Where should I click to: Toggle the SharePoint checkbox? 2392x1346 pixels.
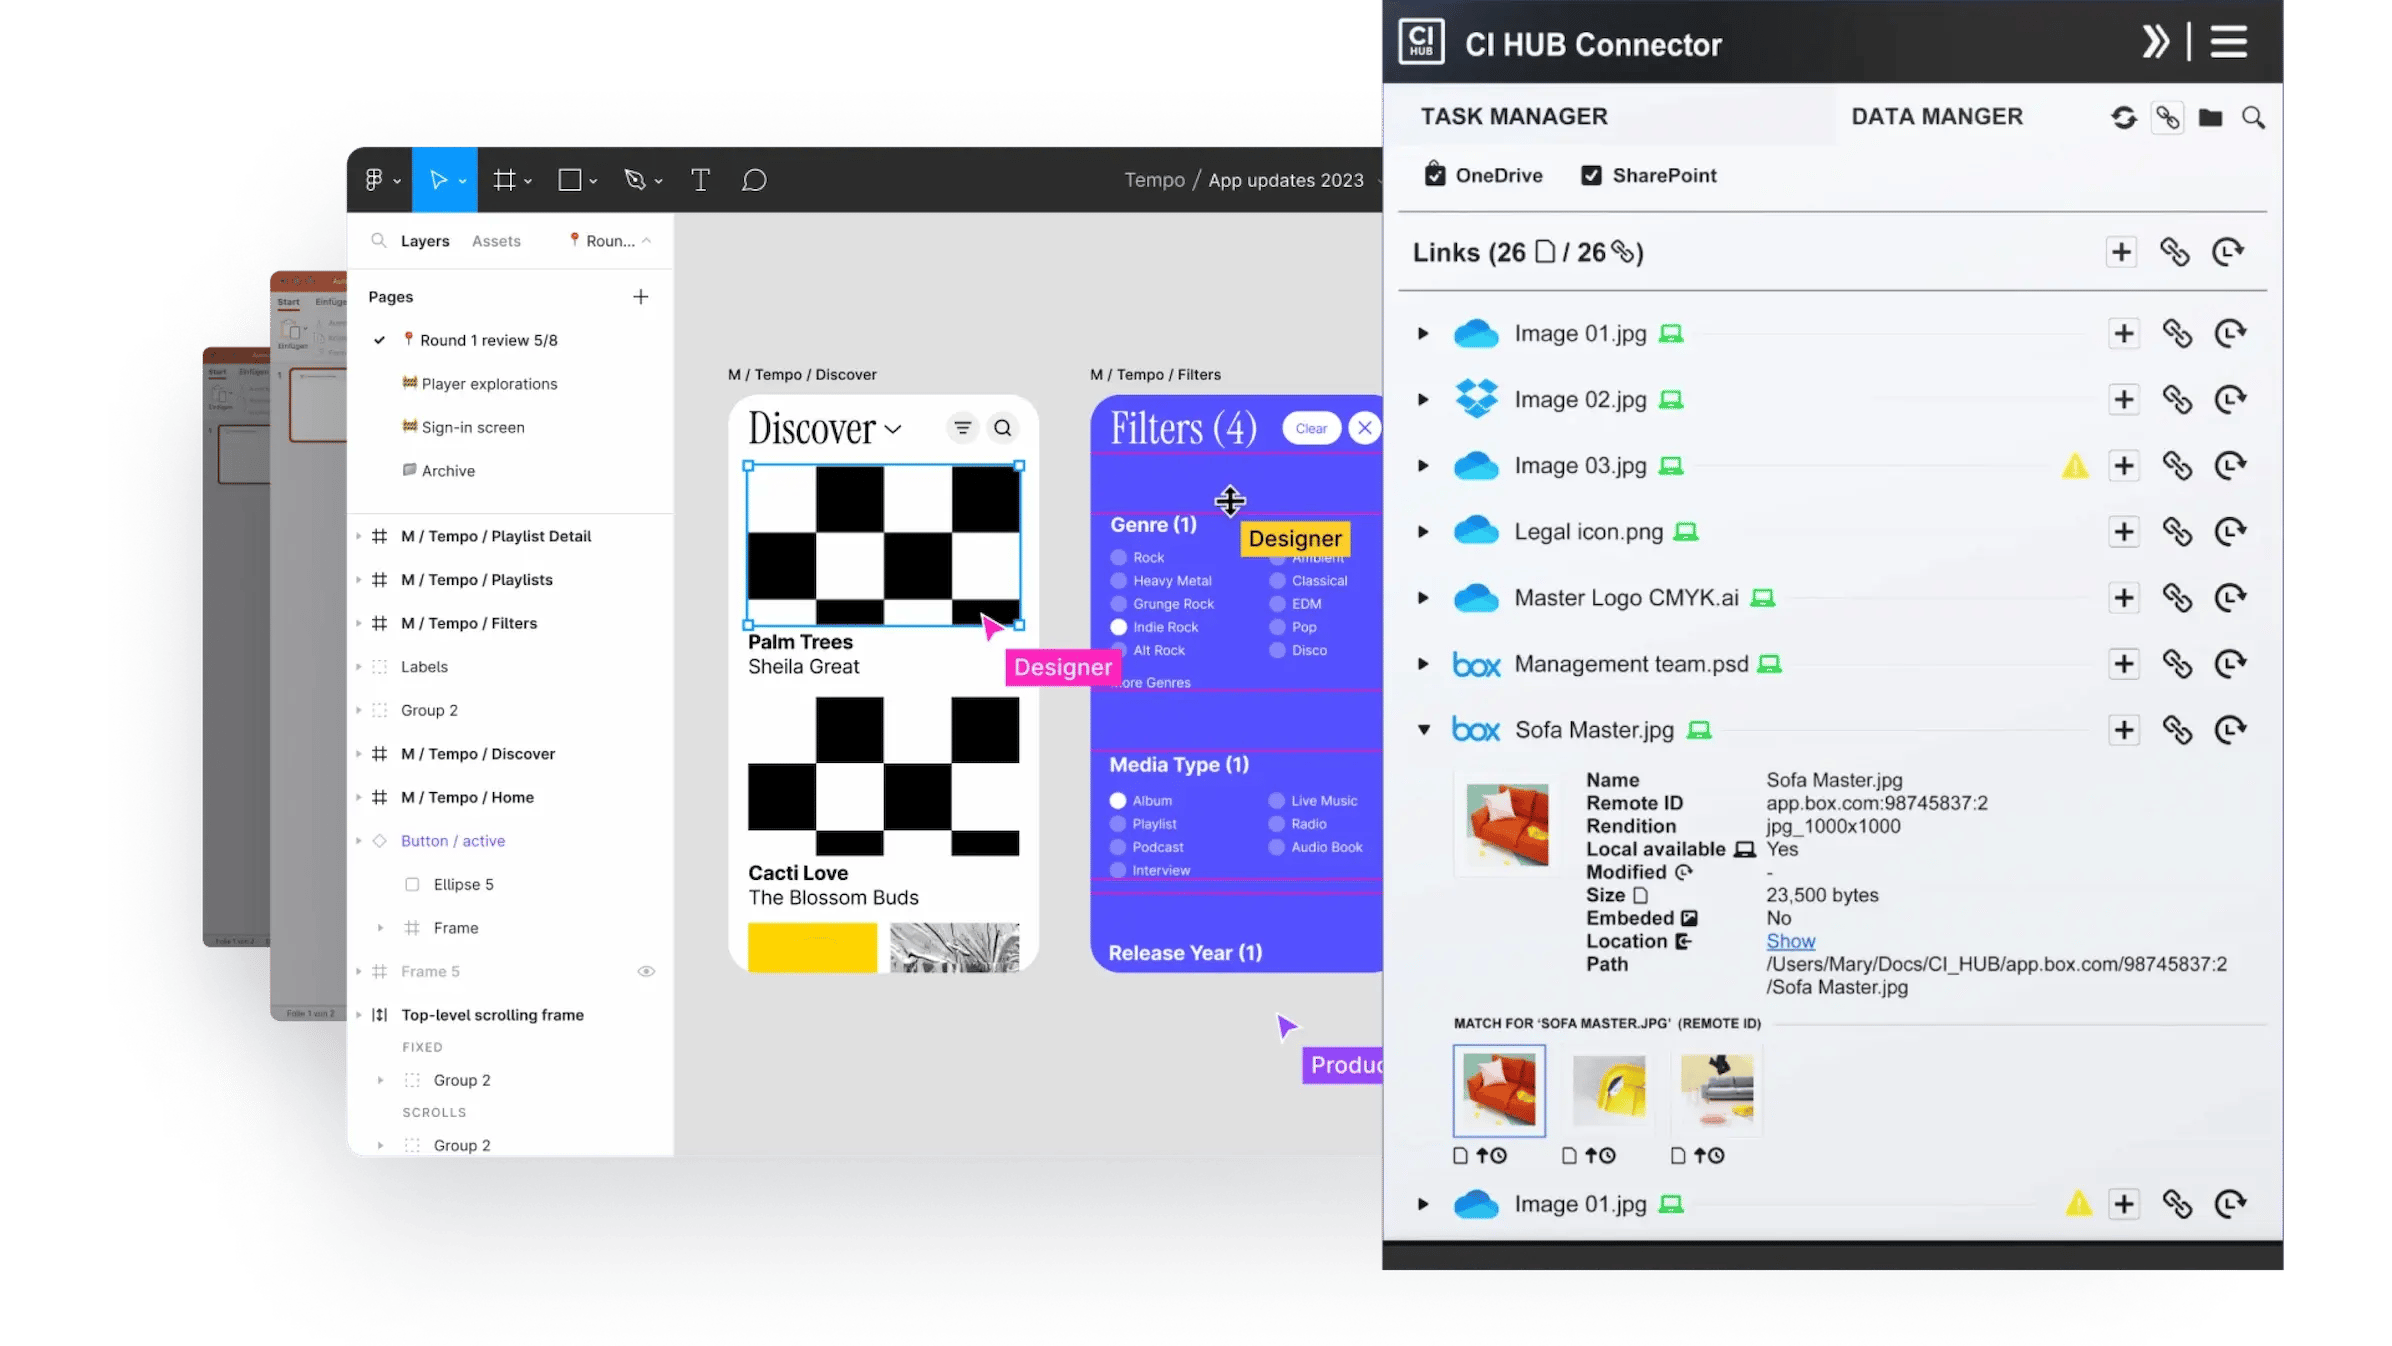tap(1591, 176)
